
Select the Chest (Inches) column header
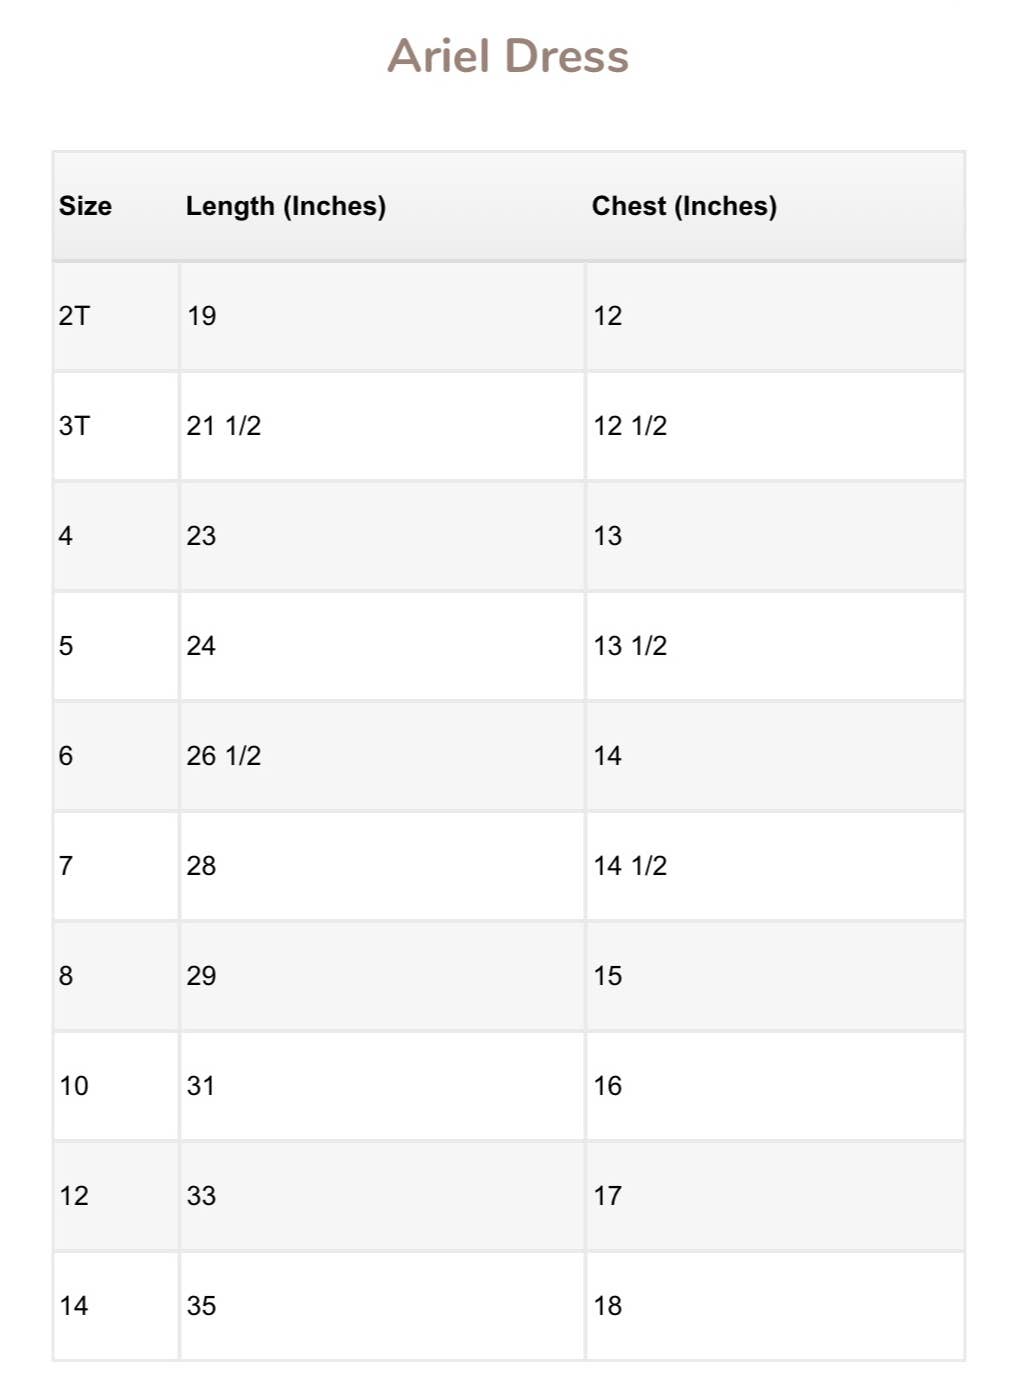[684, 206]
